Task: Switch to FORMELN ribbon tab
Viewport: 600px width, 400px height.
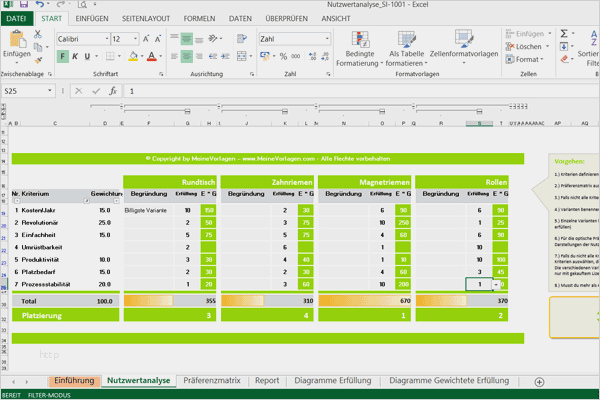Action: (199, 18)
